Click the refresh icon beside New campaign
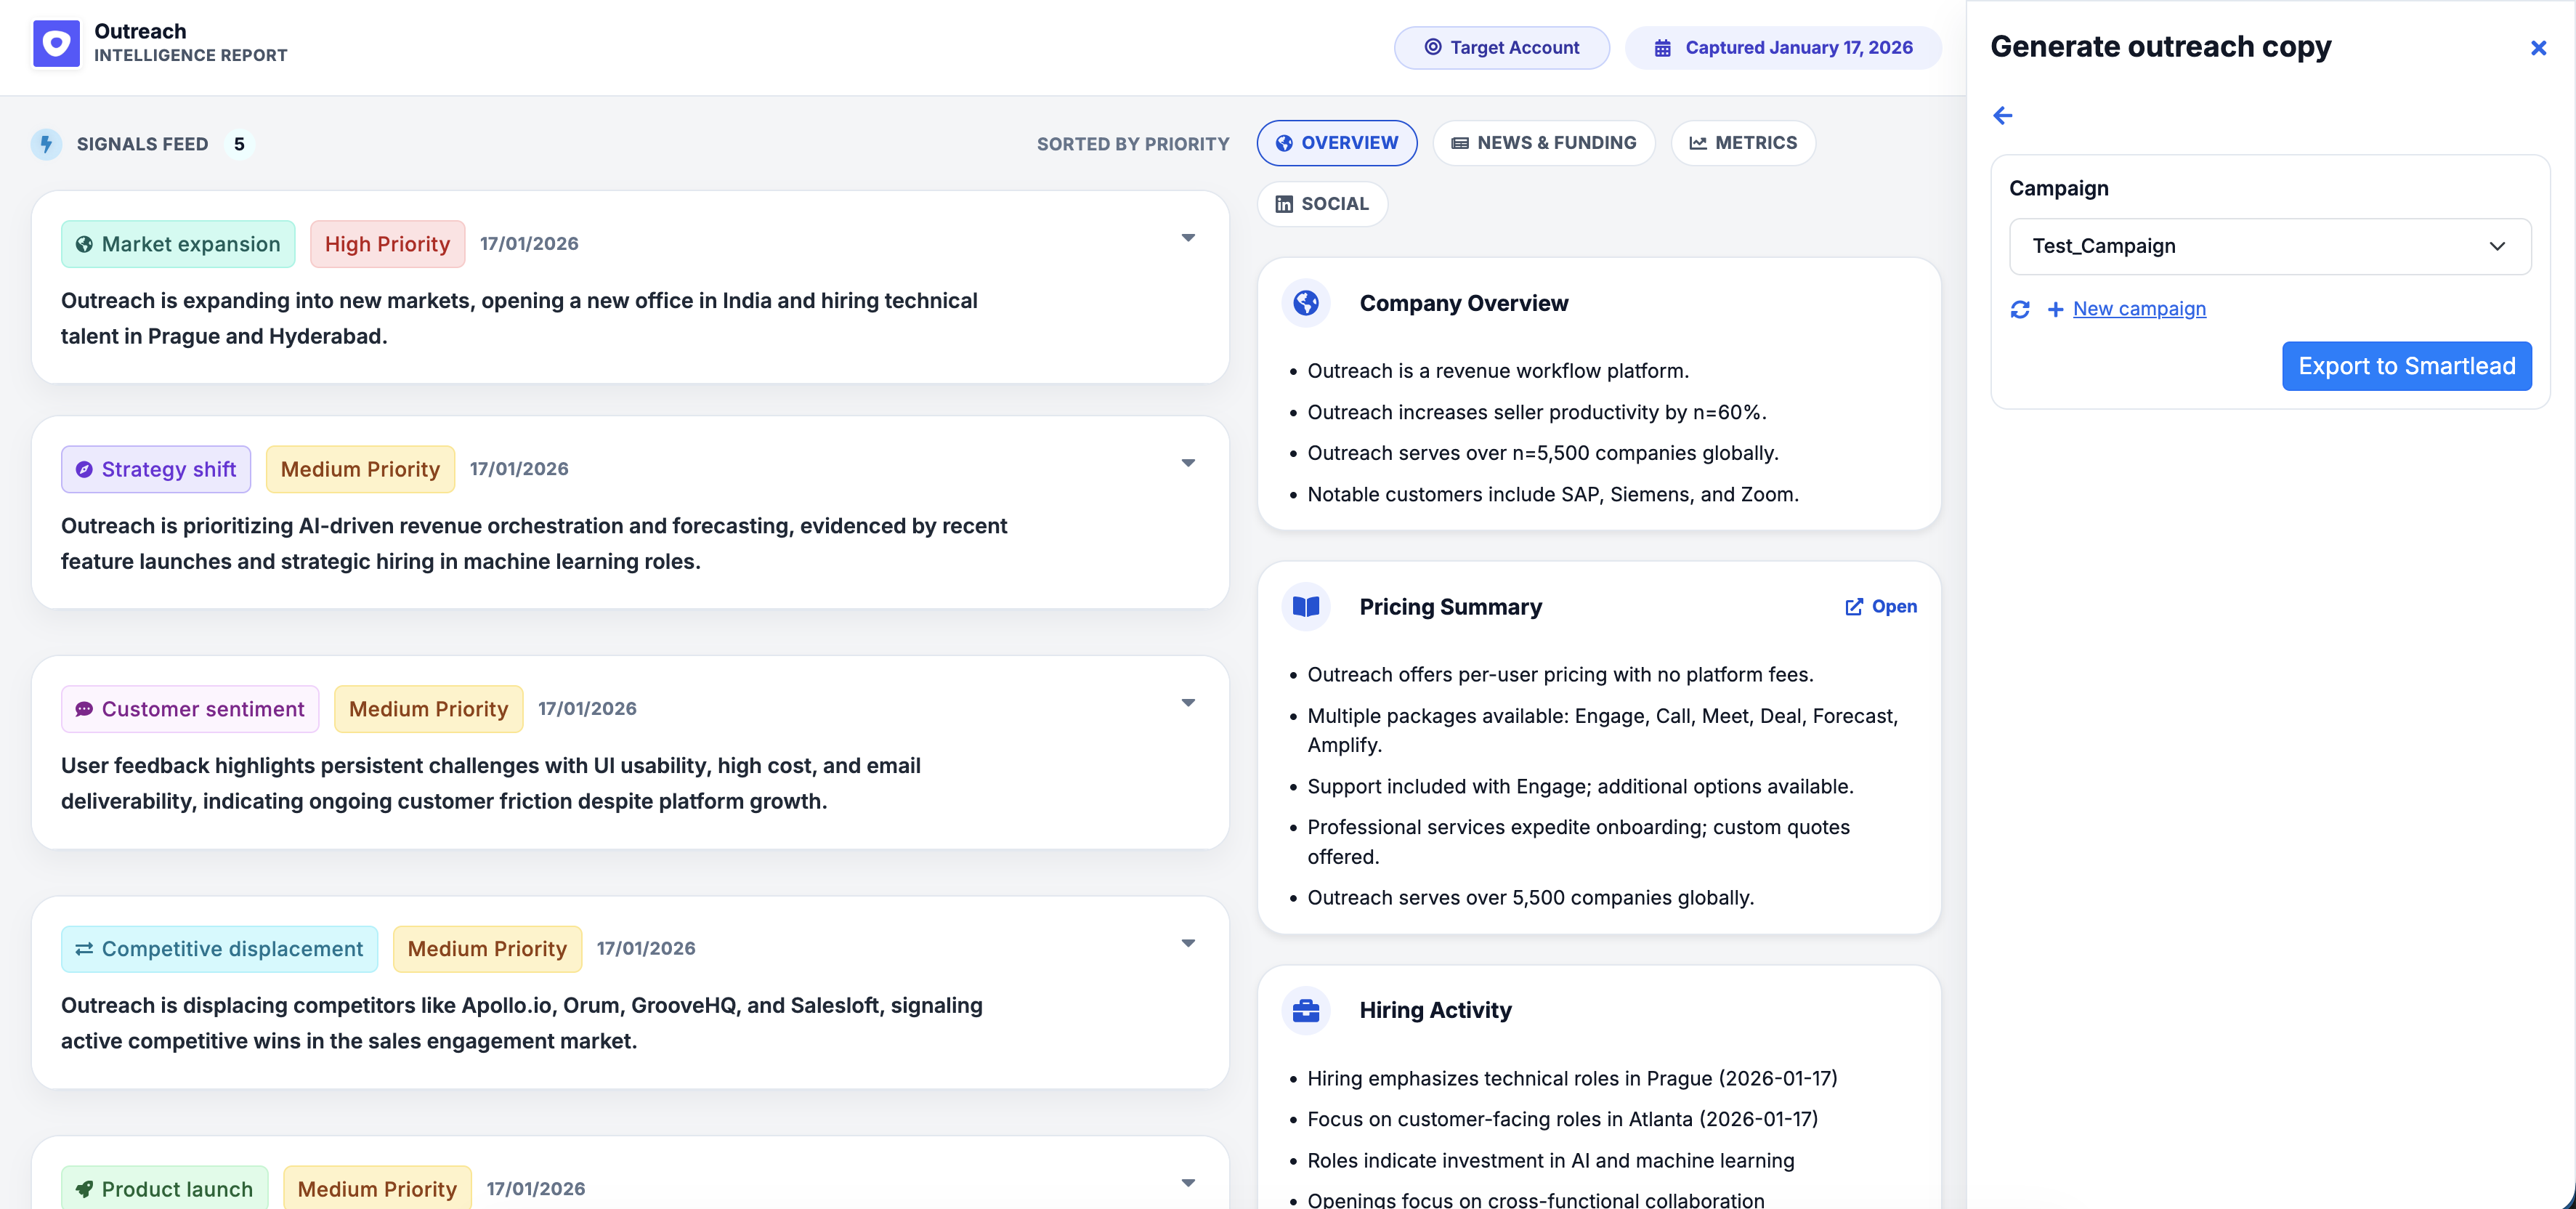Viewport: 2576px width, 1209px height. pyautogui.click(x=2021, y=310)
